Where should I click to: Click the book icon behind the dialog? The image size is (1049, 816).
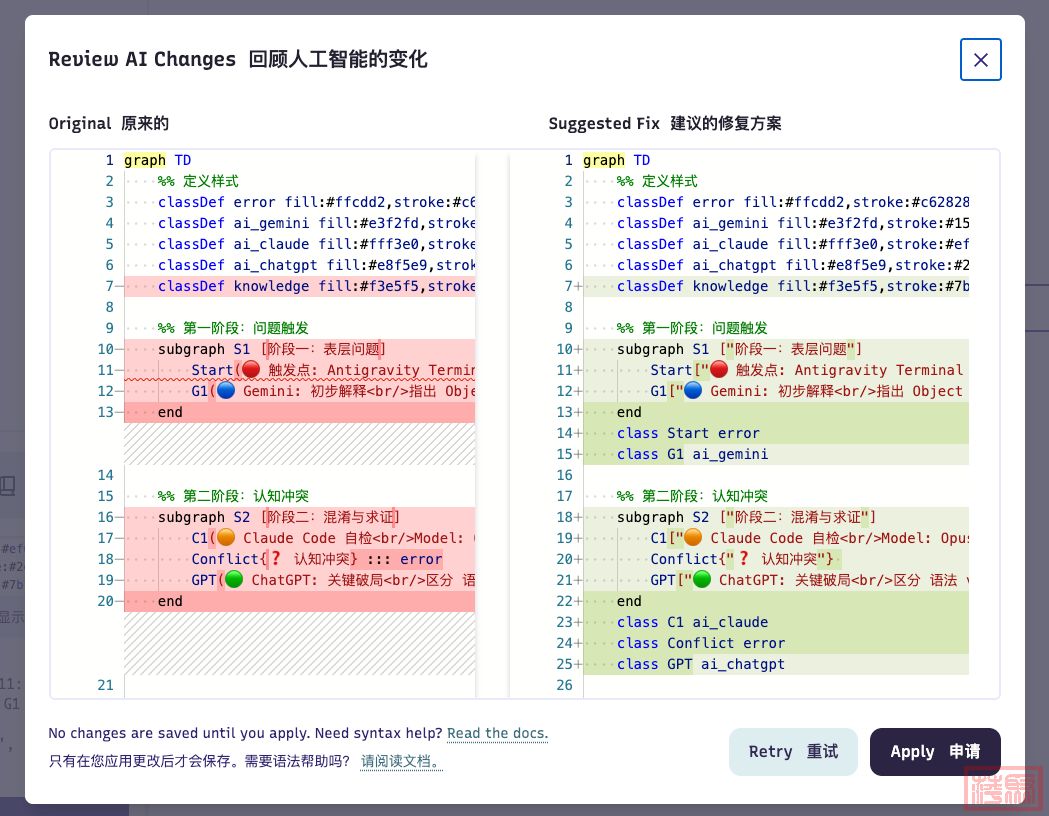pyautogui.click(x=8, y=486)
